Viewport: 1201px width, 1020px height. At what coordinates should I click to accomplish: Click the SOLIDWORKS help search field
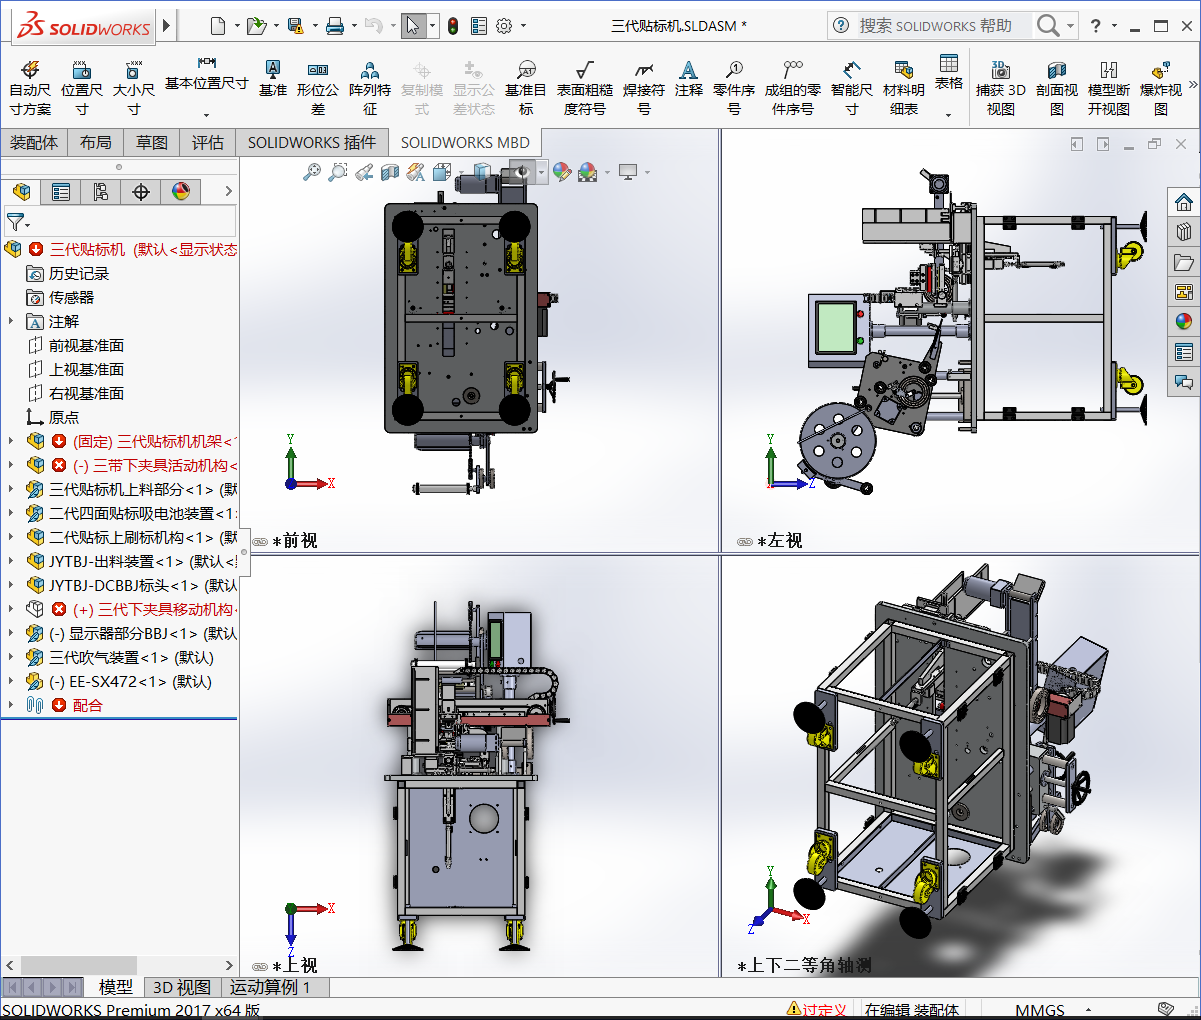943,26
